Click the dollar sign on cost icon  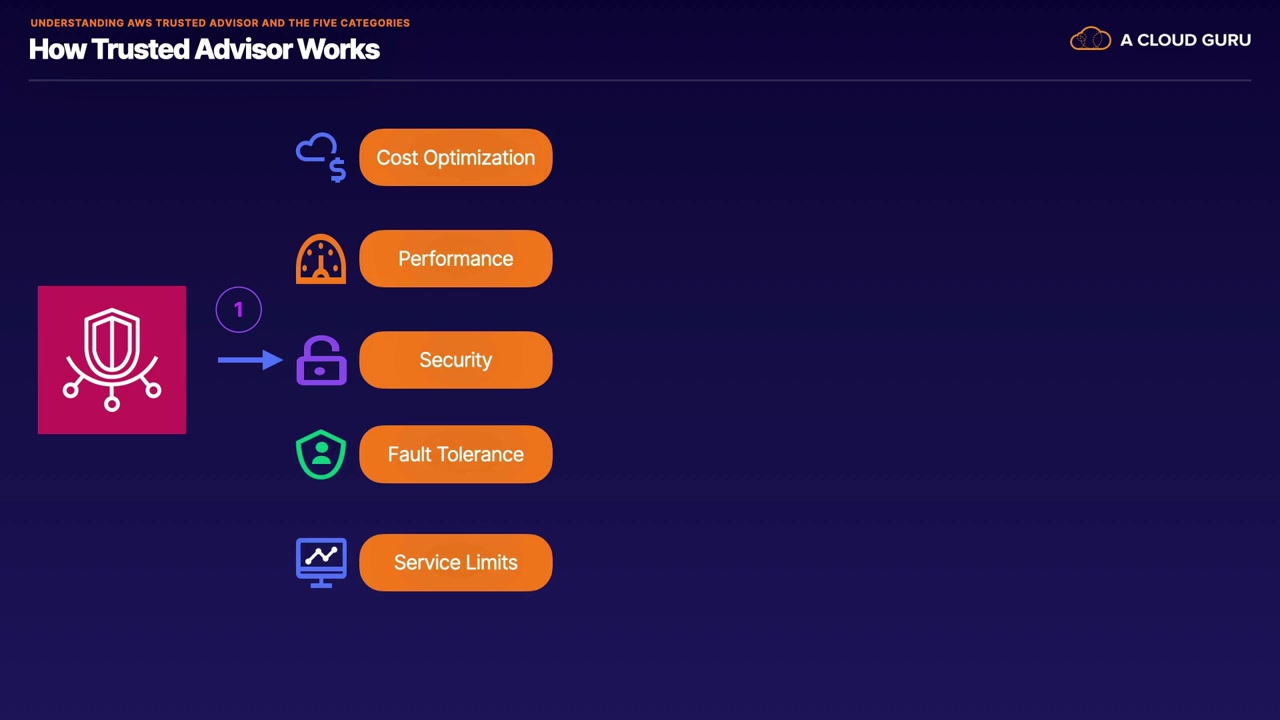338,171
